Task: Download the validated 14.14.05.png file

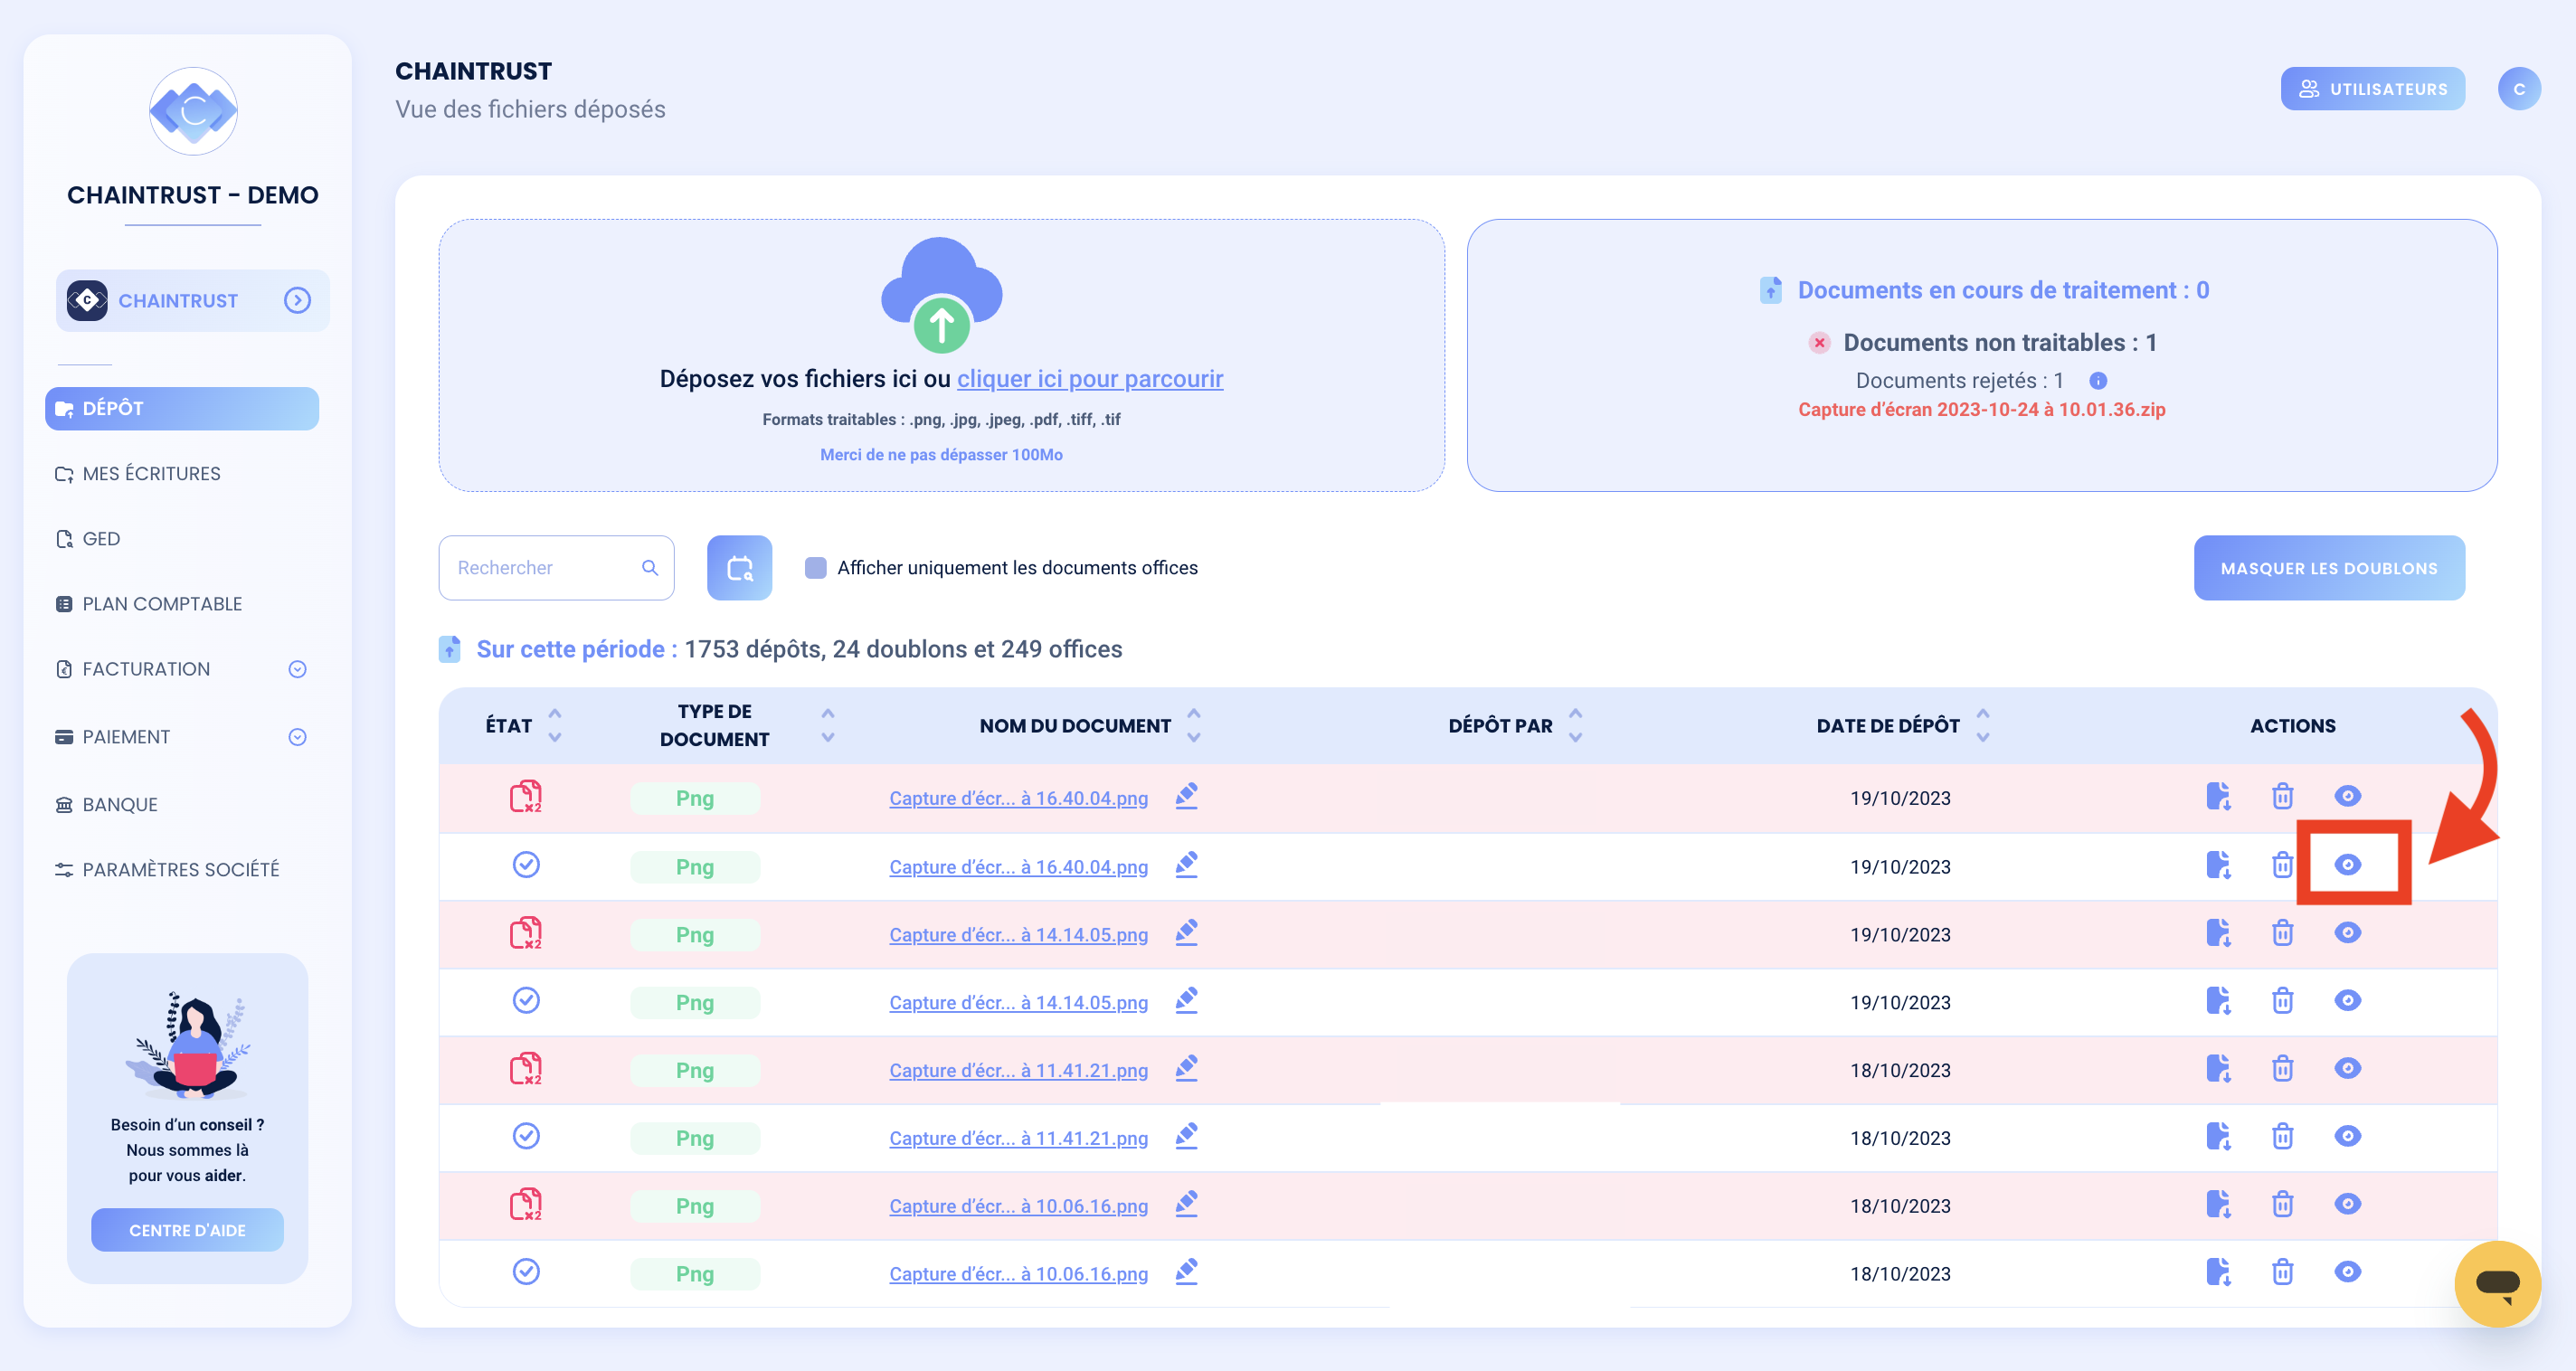Action: click(2218, 1000)
